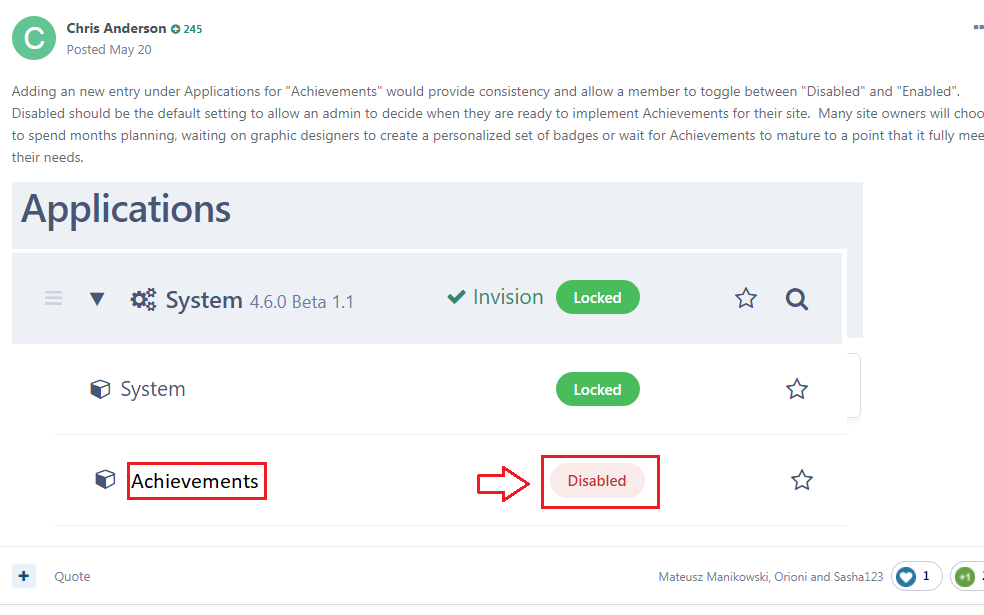The width and height of the screenshot is (984, 615).
Task: Select the Achievements application label
Action: [x=196, y=481]
